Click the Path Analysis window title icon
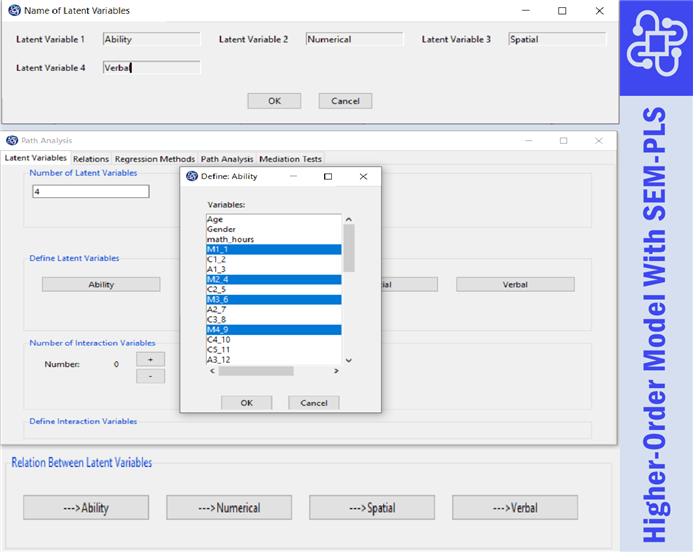 (x=13, y=141)
